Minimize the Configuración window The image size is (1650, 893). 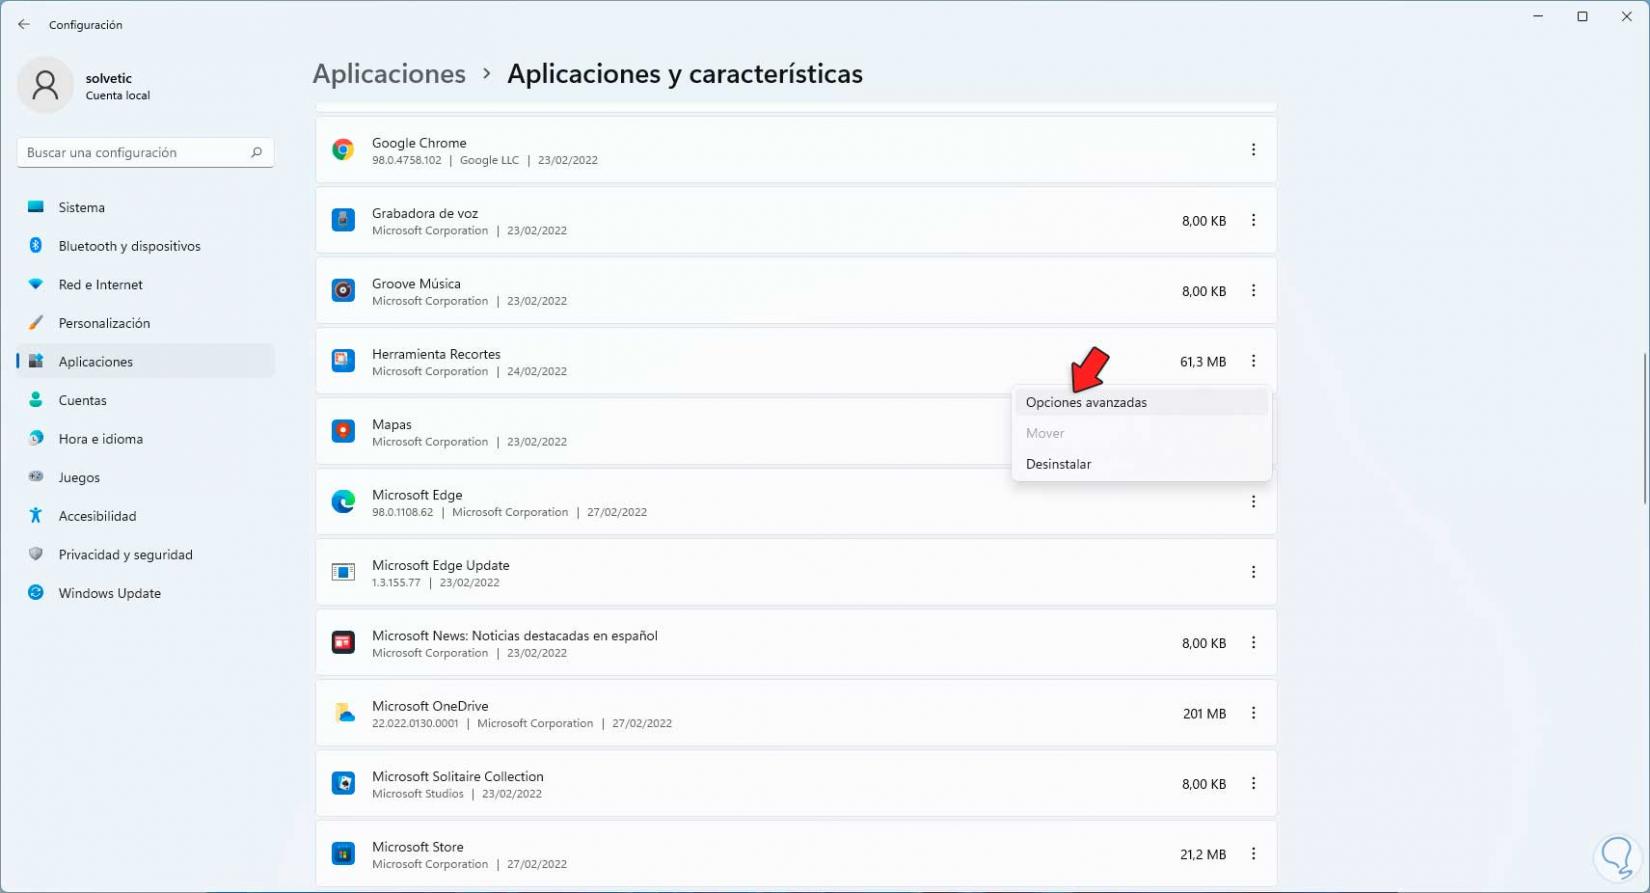1538,17
